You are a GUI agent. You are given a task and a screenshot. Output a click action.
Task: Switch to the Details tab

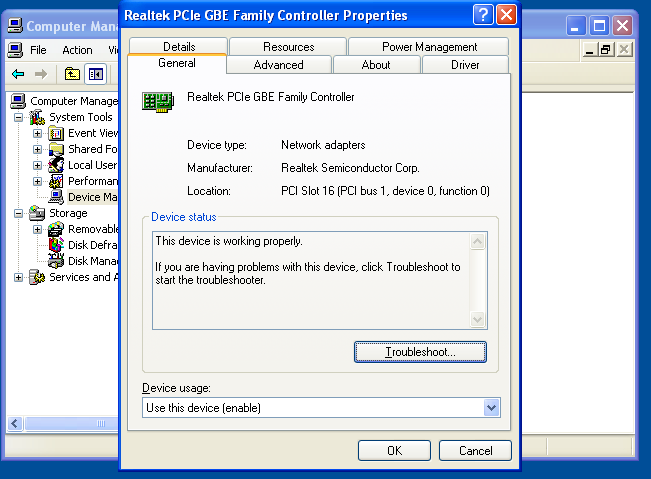click(179, 46)
